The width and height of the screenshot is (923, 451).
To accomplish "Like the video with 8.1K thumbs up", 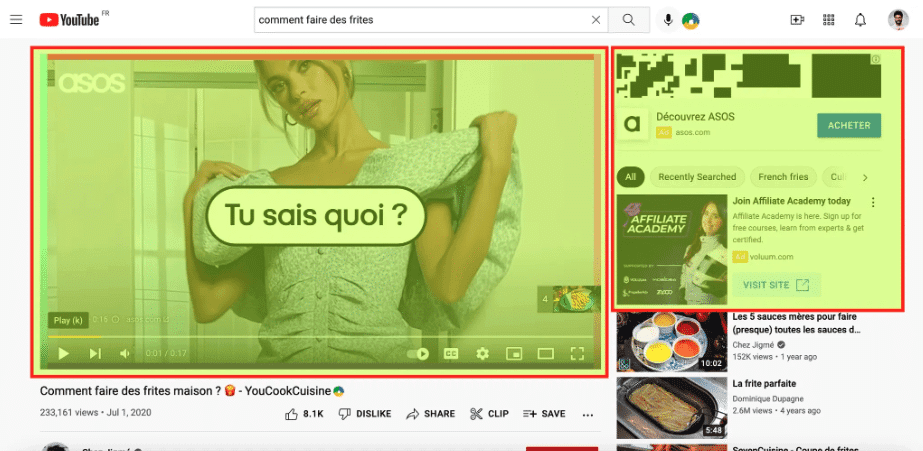I will click(304, 414).
